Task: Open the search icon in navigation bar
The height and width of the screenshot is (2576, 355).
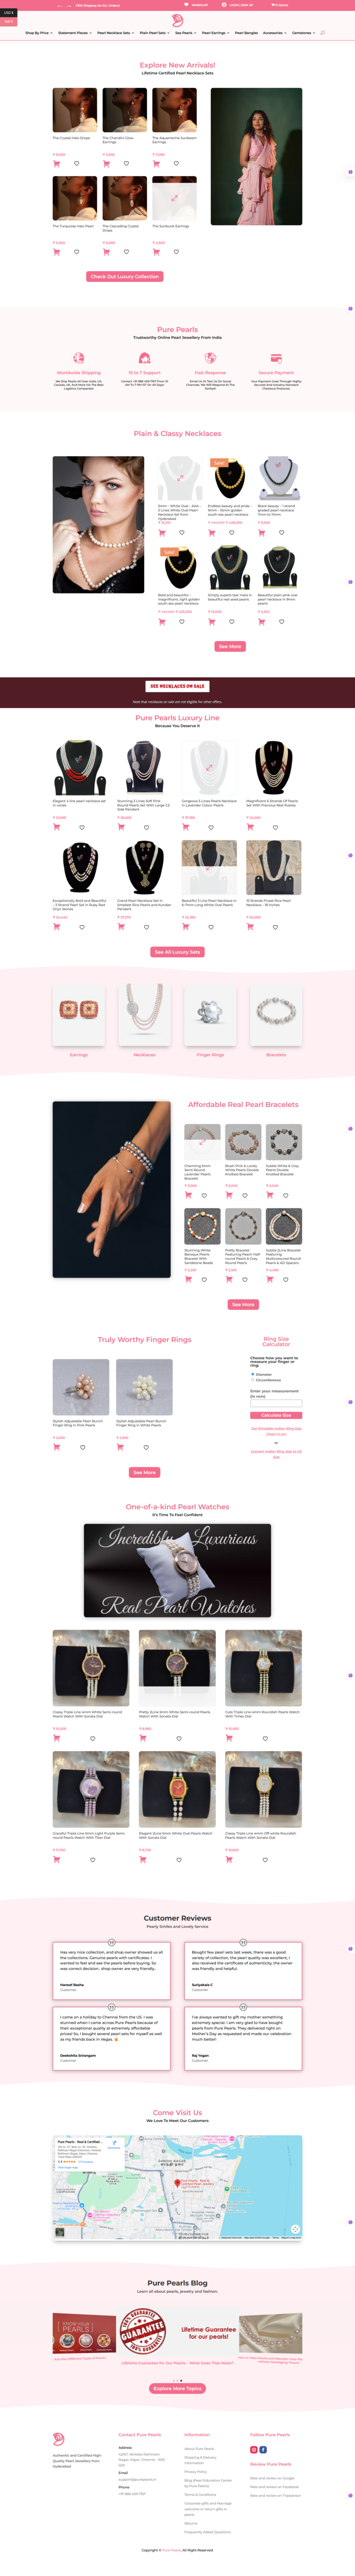Action: pyautogui.click(x=322, y=33)
